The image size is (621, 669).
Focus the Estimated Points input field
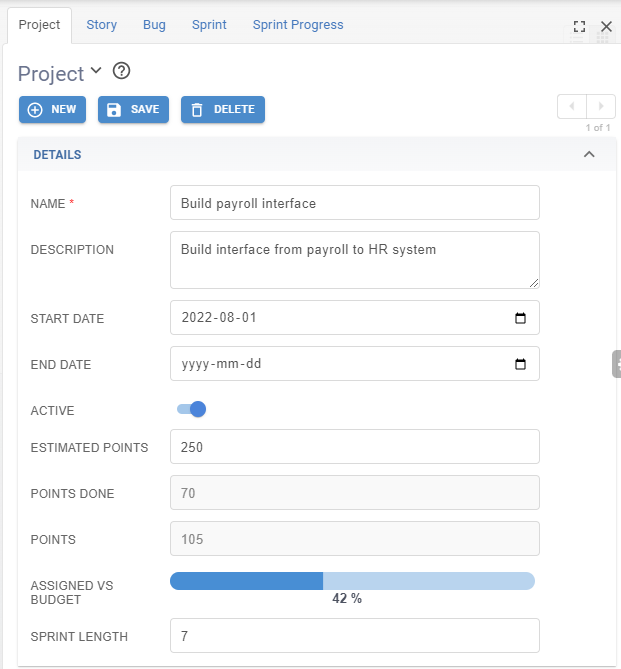click(355, 447)
